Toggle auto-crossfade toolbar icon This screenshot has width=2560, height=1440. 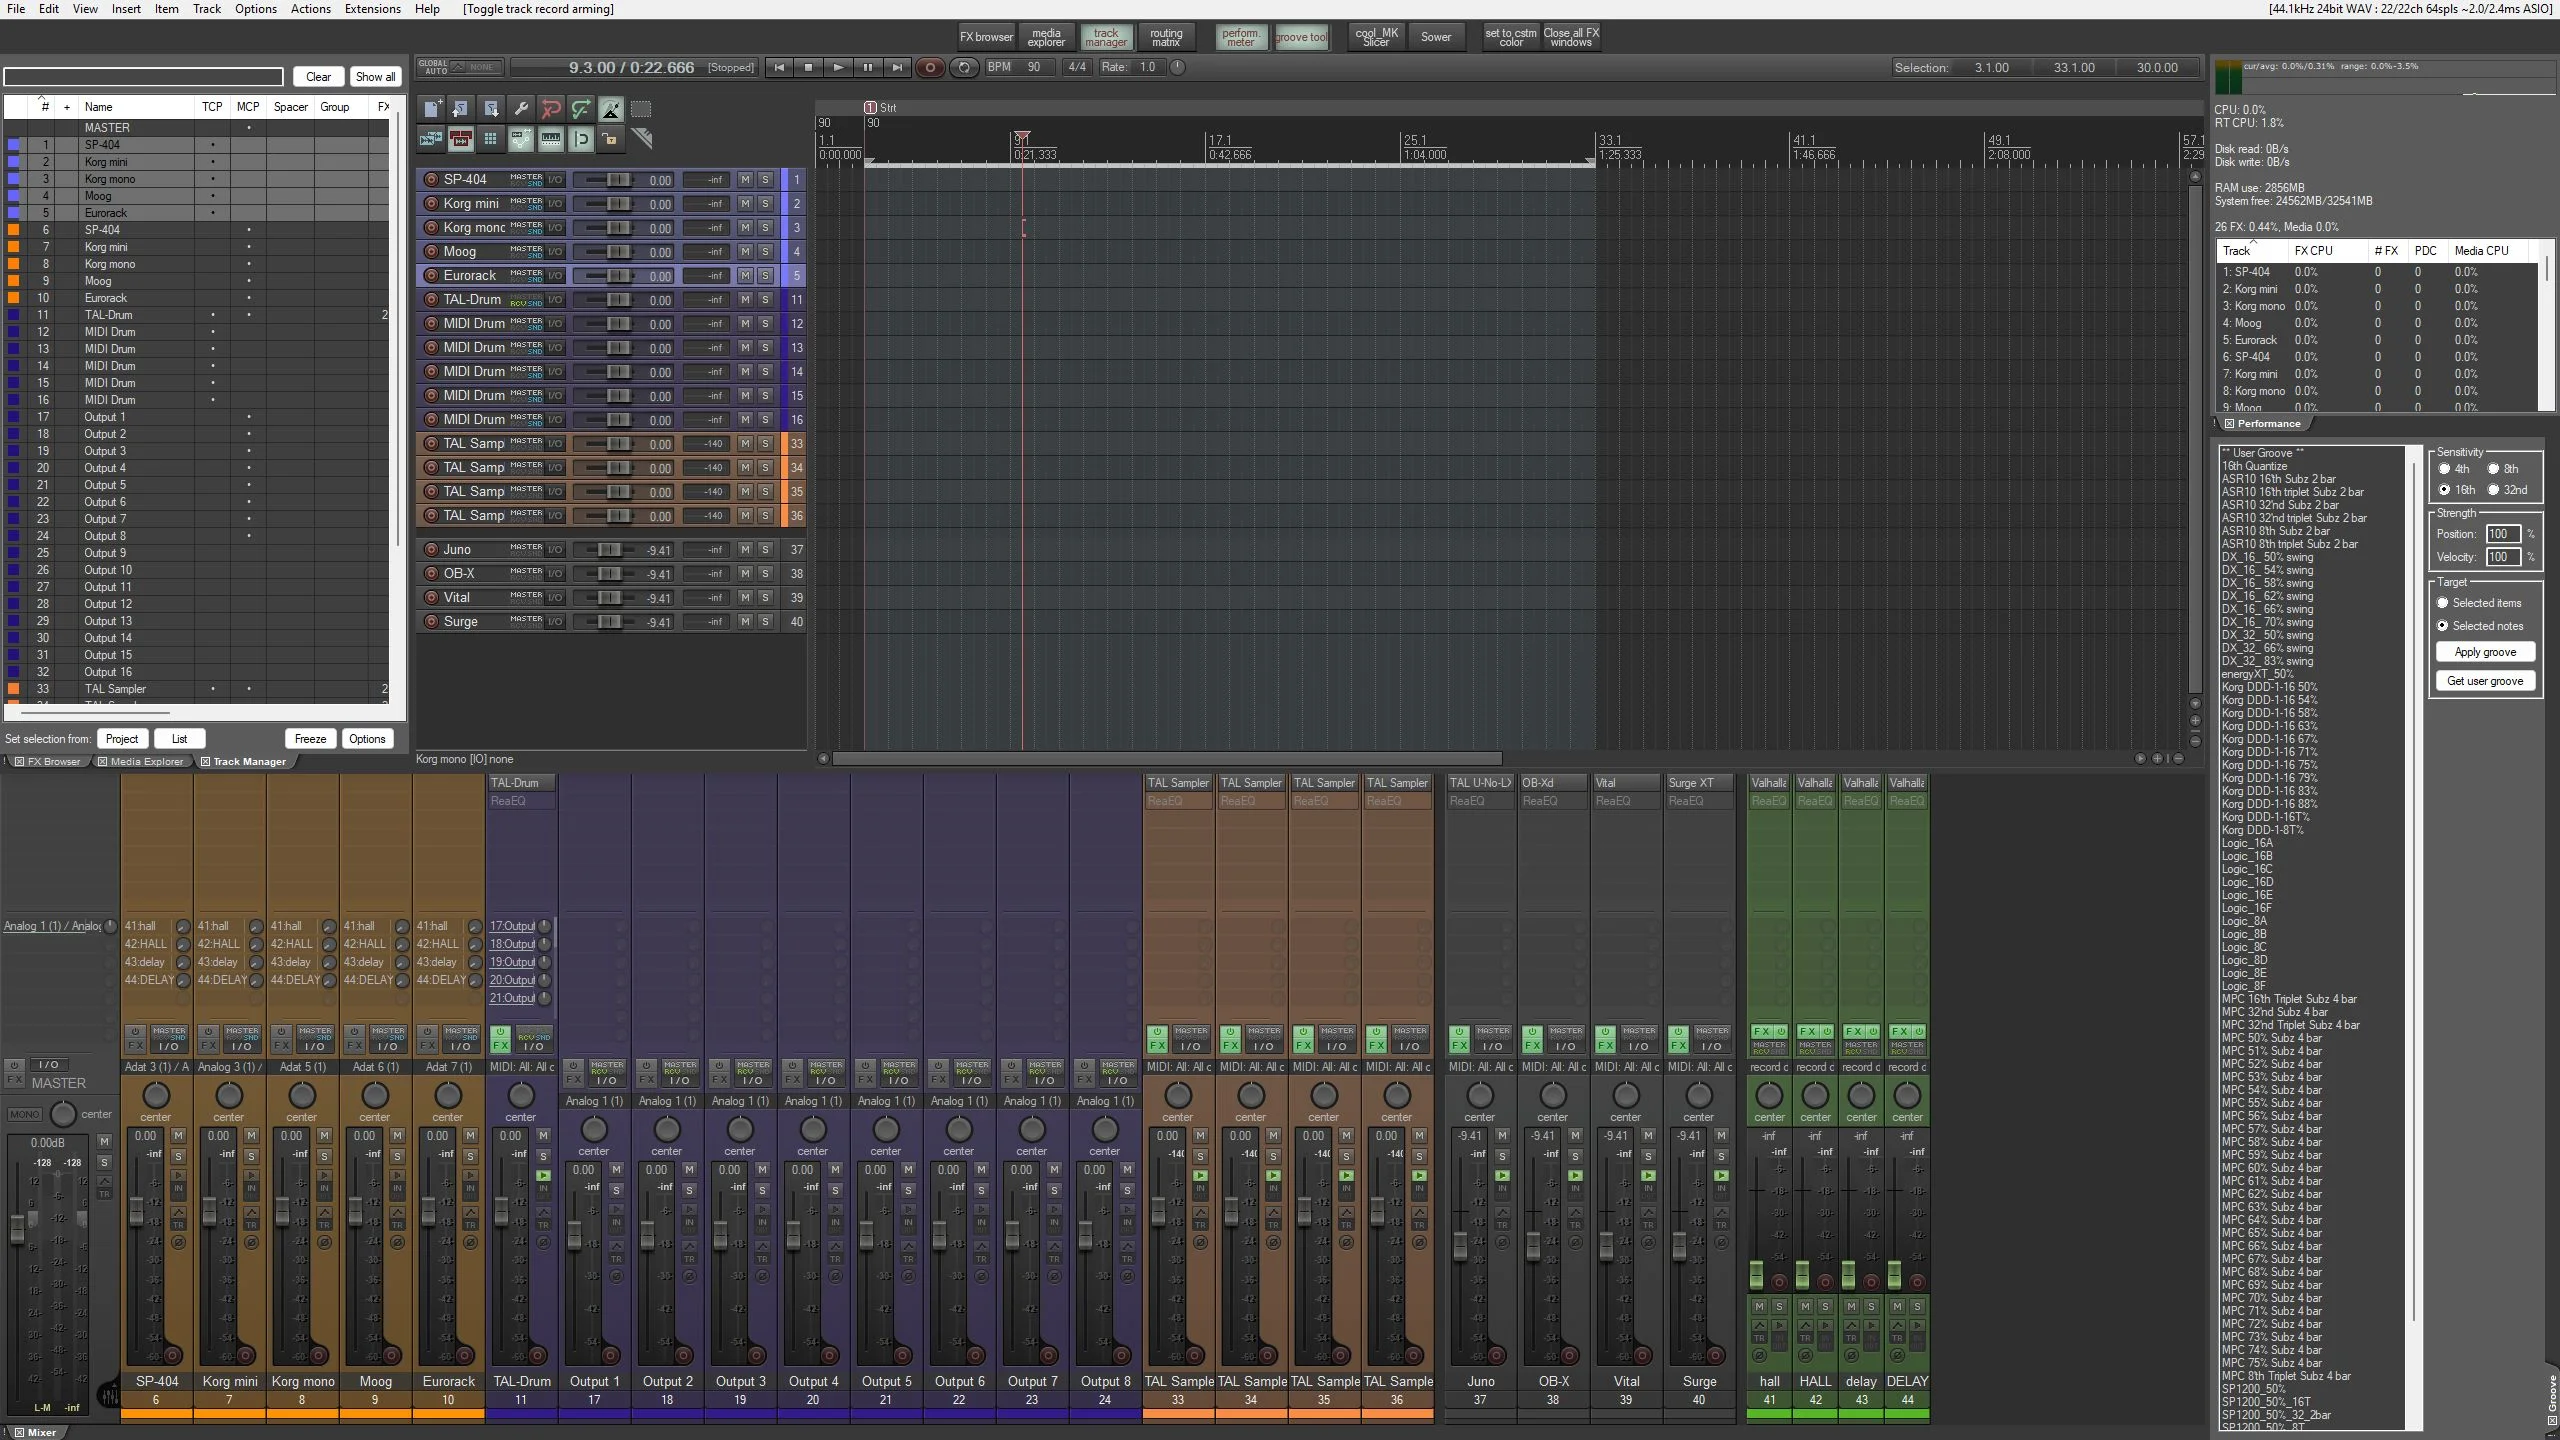point(431,139)
